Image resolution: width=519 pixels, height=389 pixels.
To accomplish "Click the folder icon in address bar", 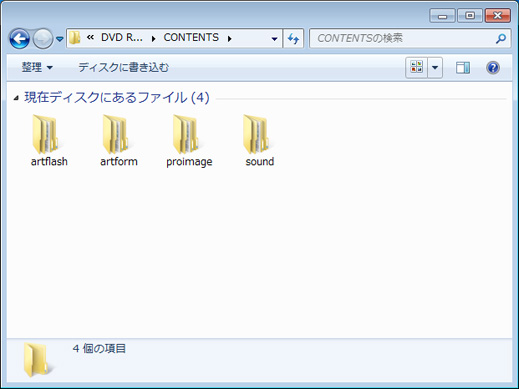I will tap(75, 38).
